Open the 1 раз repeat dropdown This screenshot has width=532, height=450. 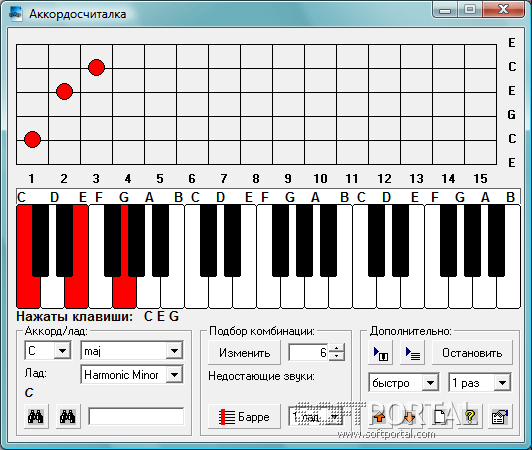coord(502,383)
